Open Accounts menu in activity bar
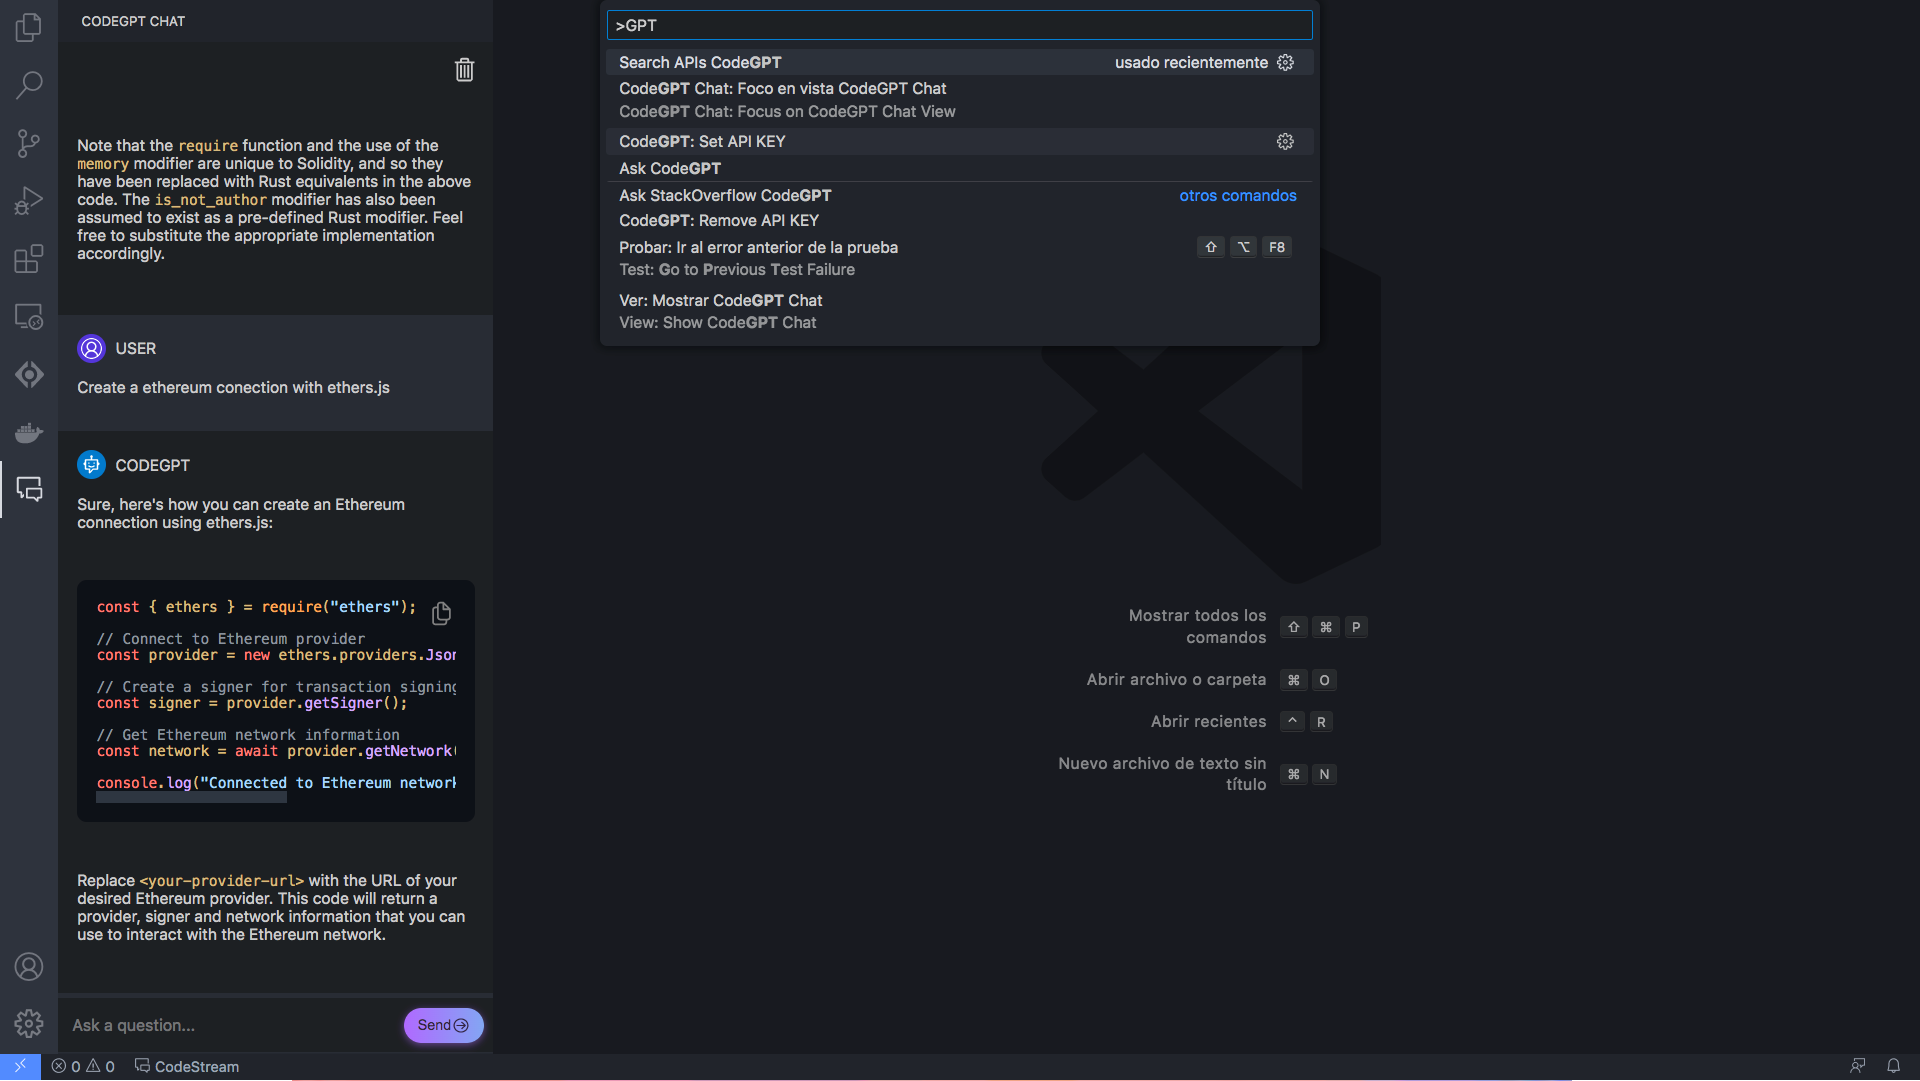Viewport: 1920px width, 1081px height. (29, 967)
